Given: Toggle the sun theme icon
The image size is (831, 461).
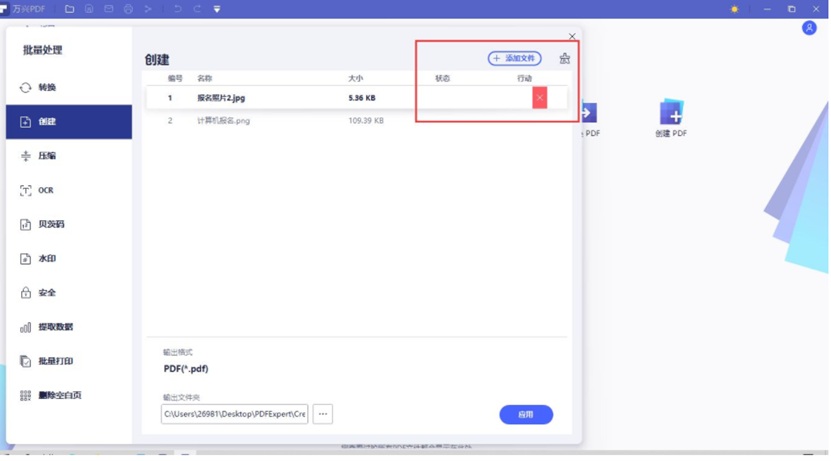Looking at the screenshot, I should click(x=735, y=9).
